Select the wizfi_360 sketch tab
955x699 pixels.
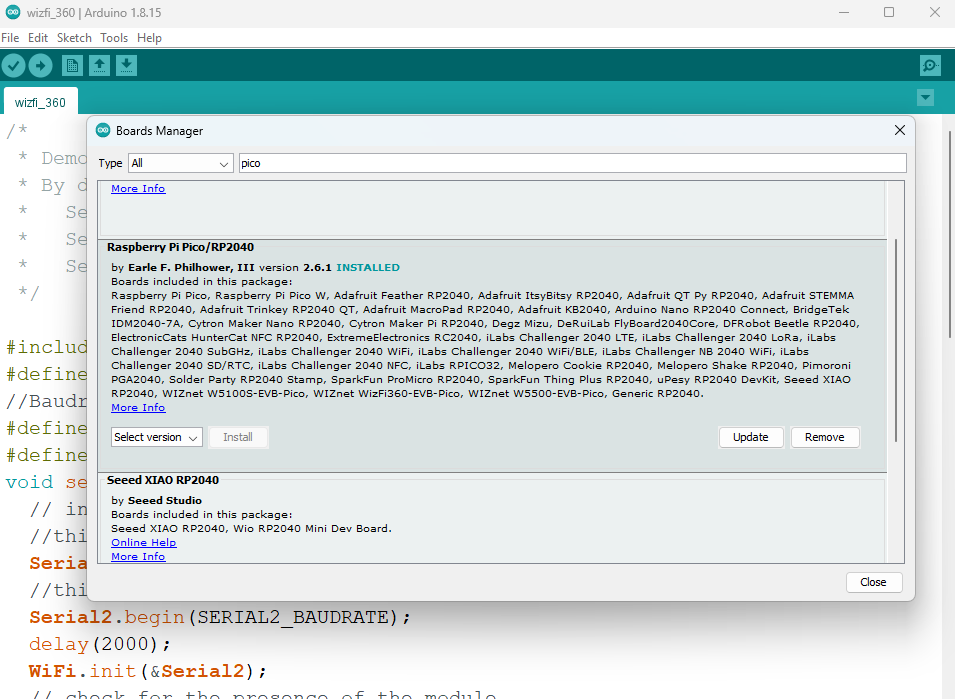40,102
